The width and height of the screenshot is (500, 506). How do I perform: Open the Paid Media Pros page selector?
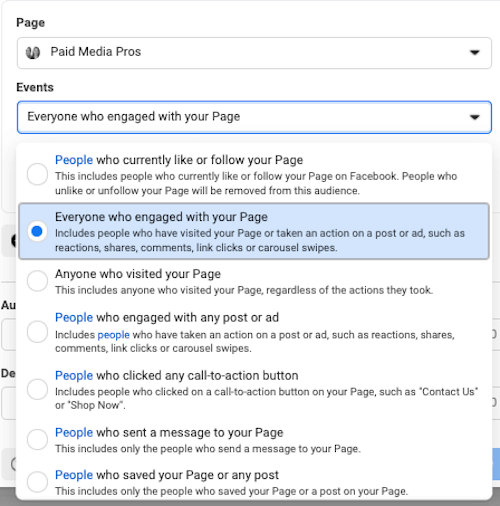coord(254,53)
